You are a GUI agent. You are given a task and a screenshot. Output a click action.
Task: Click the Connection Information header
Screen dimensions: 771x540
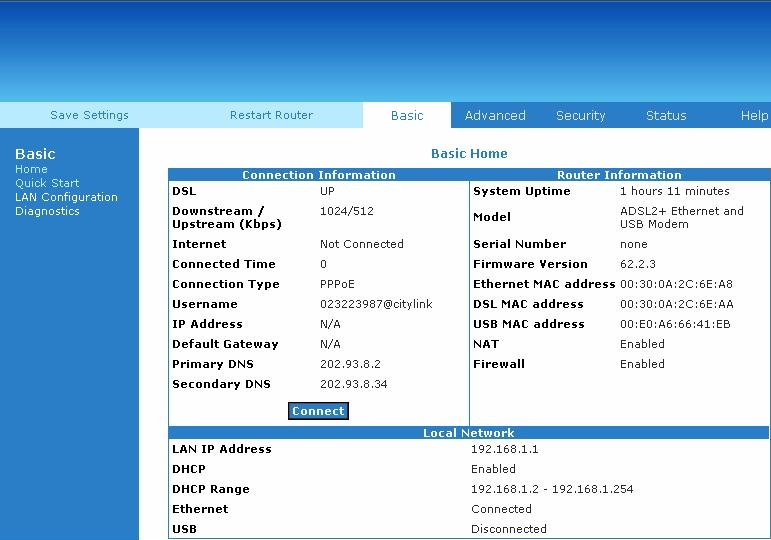click(x=319, y=175)
